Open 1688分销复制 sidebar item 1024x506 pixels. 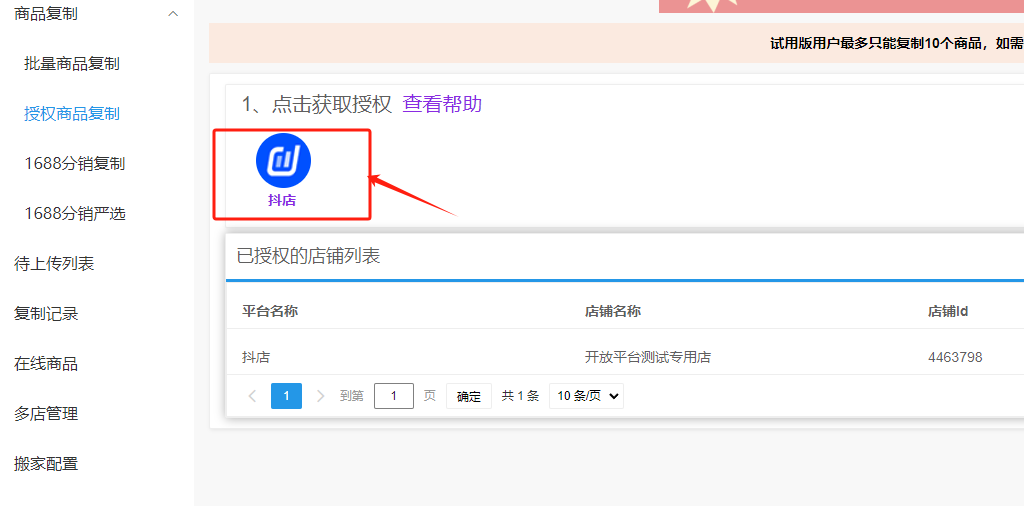click(x=74, y=164)
